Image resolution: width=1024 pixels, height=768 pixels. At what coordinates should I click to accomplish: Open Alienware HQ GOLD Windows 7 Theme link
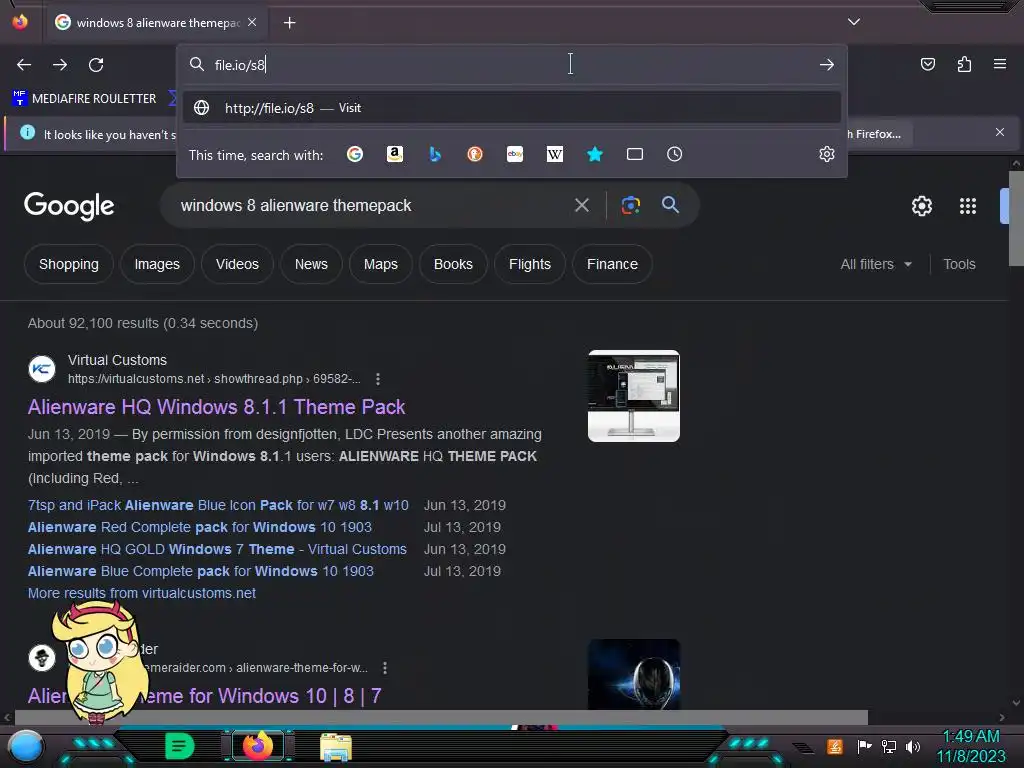[x=217, y=549]
